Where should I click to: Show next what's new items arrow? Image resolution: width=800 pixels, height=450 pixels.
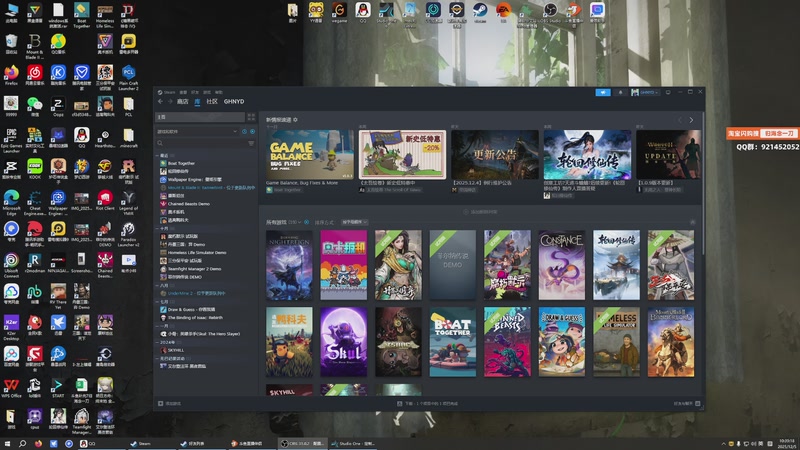click(691, 120)
